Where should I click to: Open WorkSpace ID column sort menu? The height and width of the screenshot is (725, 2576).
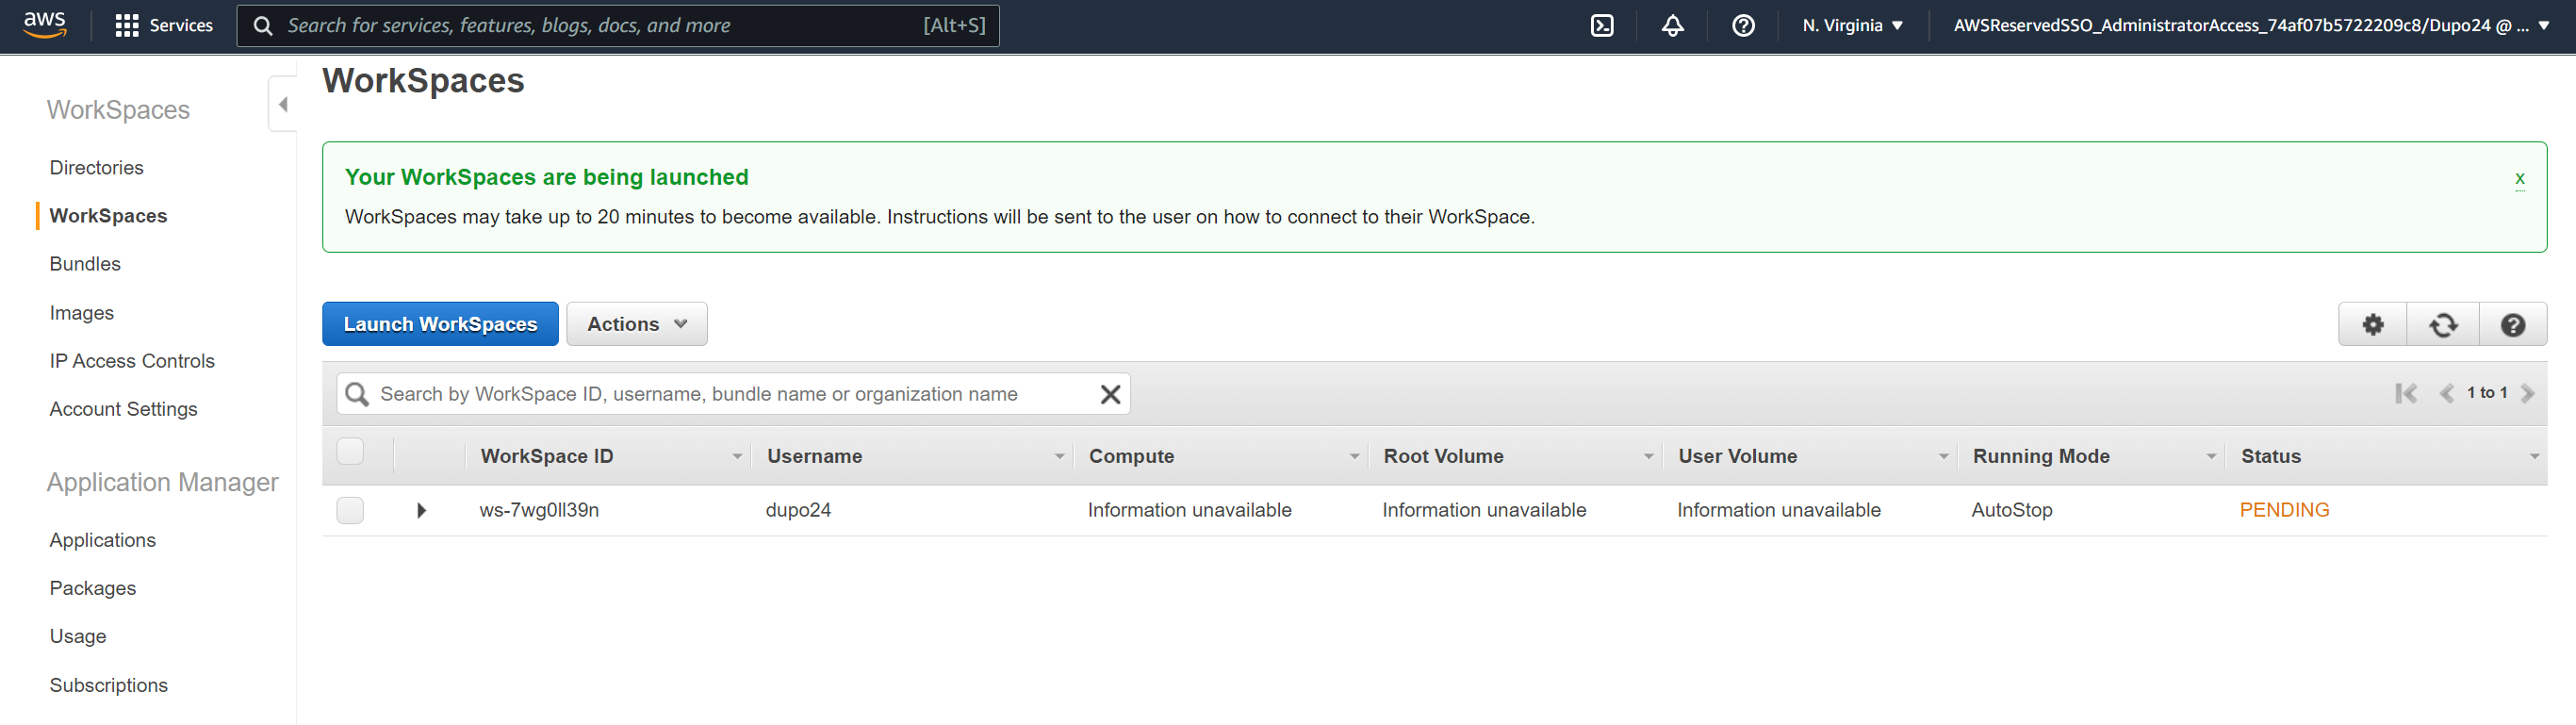click(737, 457)
